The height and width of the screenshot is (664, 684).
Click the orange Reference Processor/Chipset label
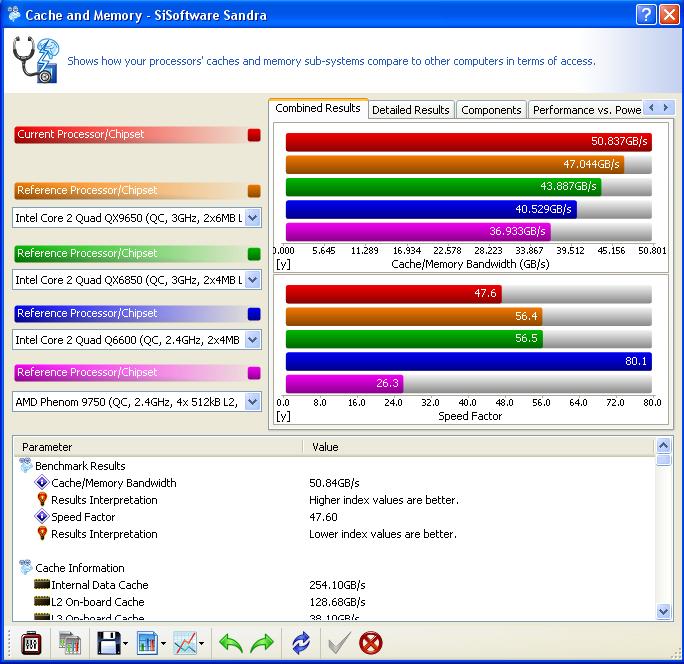(x=131, y=191)
